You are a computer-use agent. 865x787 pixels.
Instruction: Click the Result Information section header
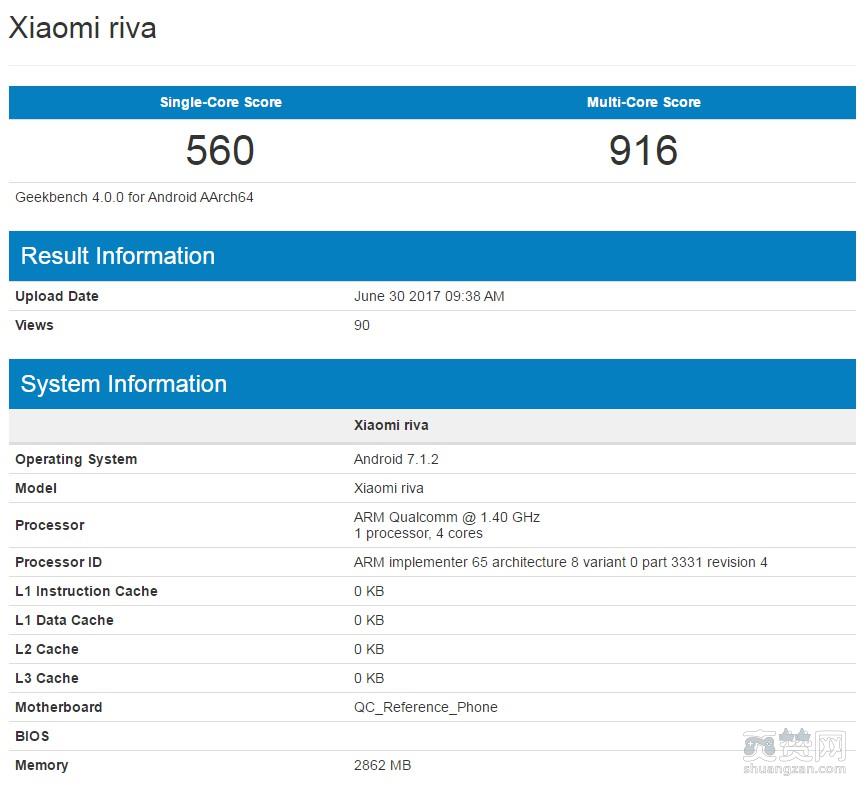pyautogui.click(x=118, y=256)
